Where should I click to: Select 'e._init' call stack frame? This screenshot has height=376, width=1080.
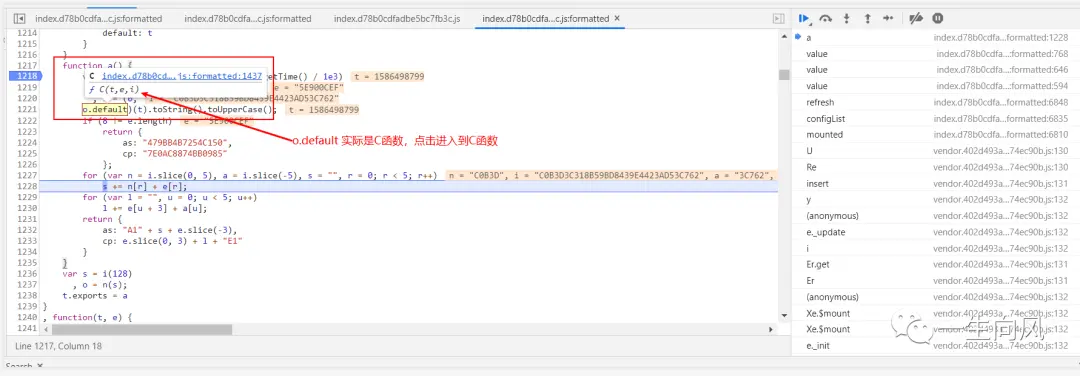[935, 346]
